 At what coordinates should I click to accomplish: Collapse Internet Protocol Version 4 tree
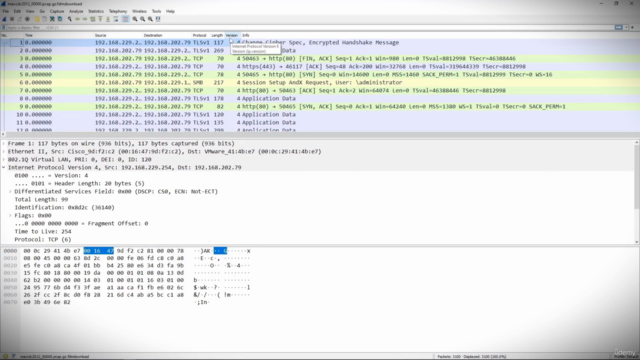tap(4, 167)
